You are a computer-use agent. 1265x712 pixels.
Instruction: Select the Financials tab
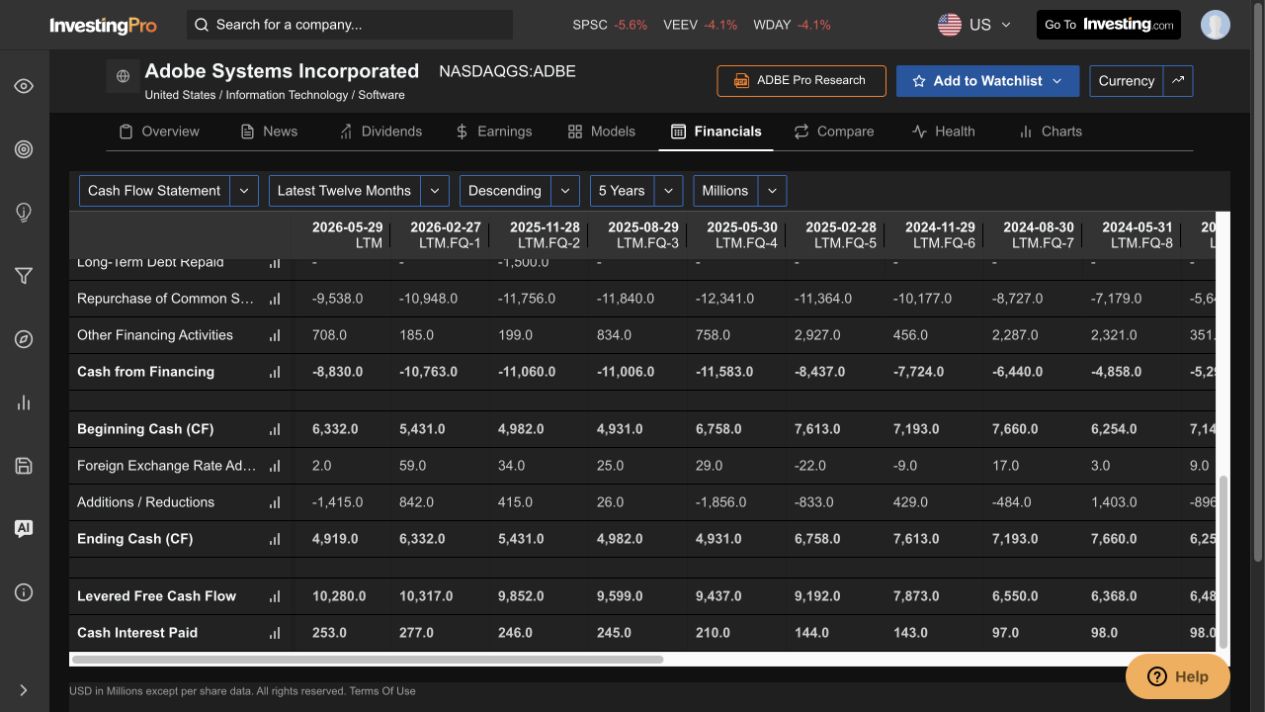[x=716, y=131]
